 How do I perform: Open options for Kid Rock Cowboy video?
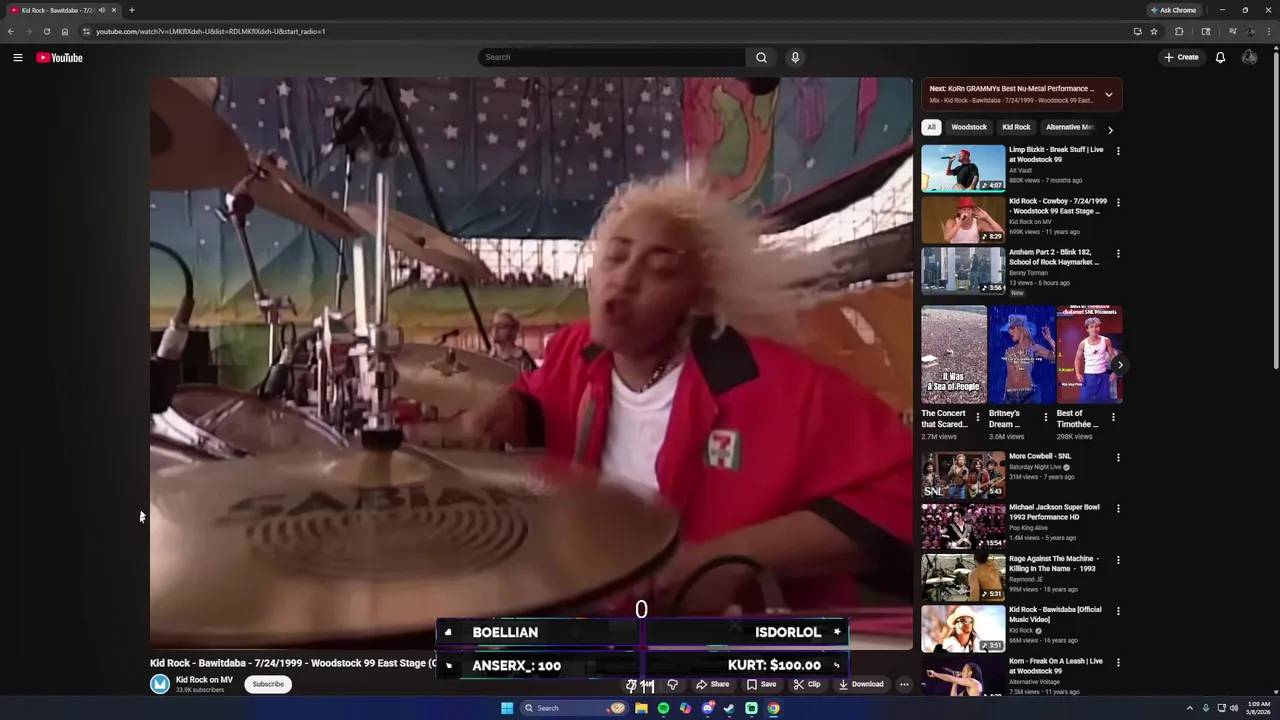coord(1118,202)
